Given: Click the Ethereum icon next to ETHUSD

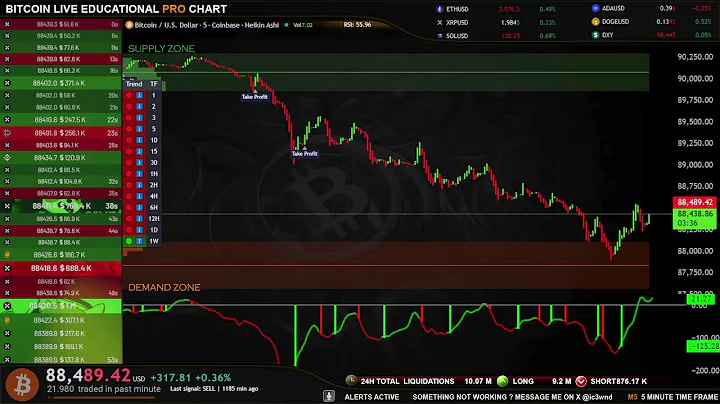Looking at the screenshot, I should click(439, 9).
